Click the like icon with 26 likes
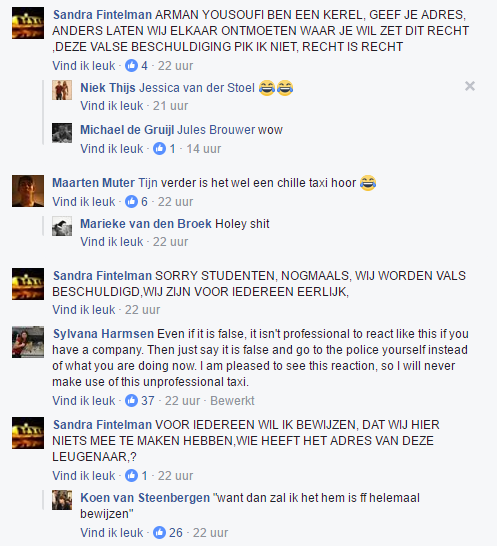 (160, 532)
